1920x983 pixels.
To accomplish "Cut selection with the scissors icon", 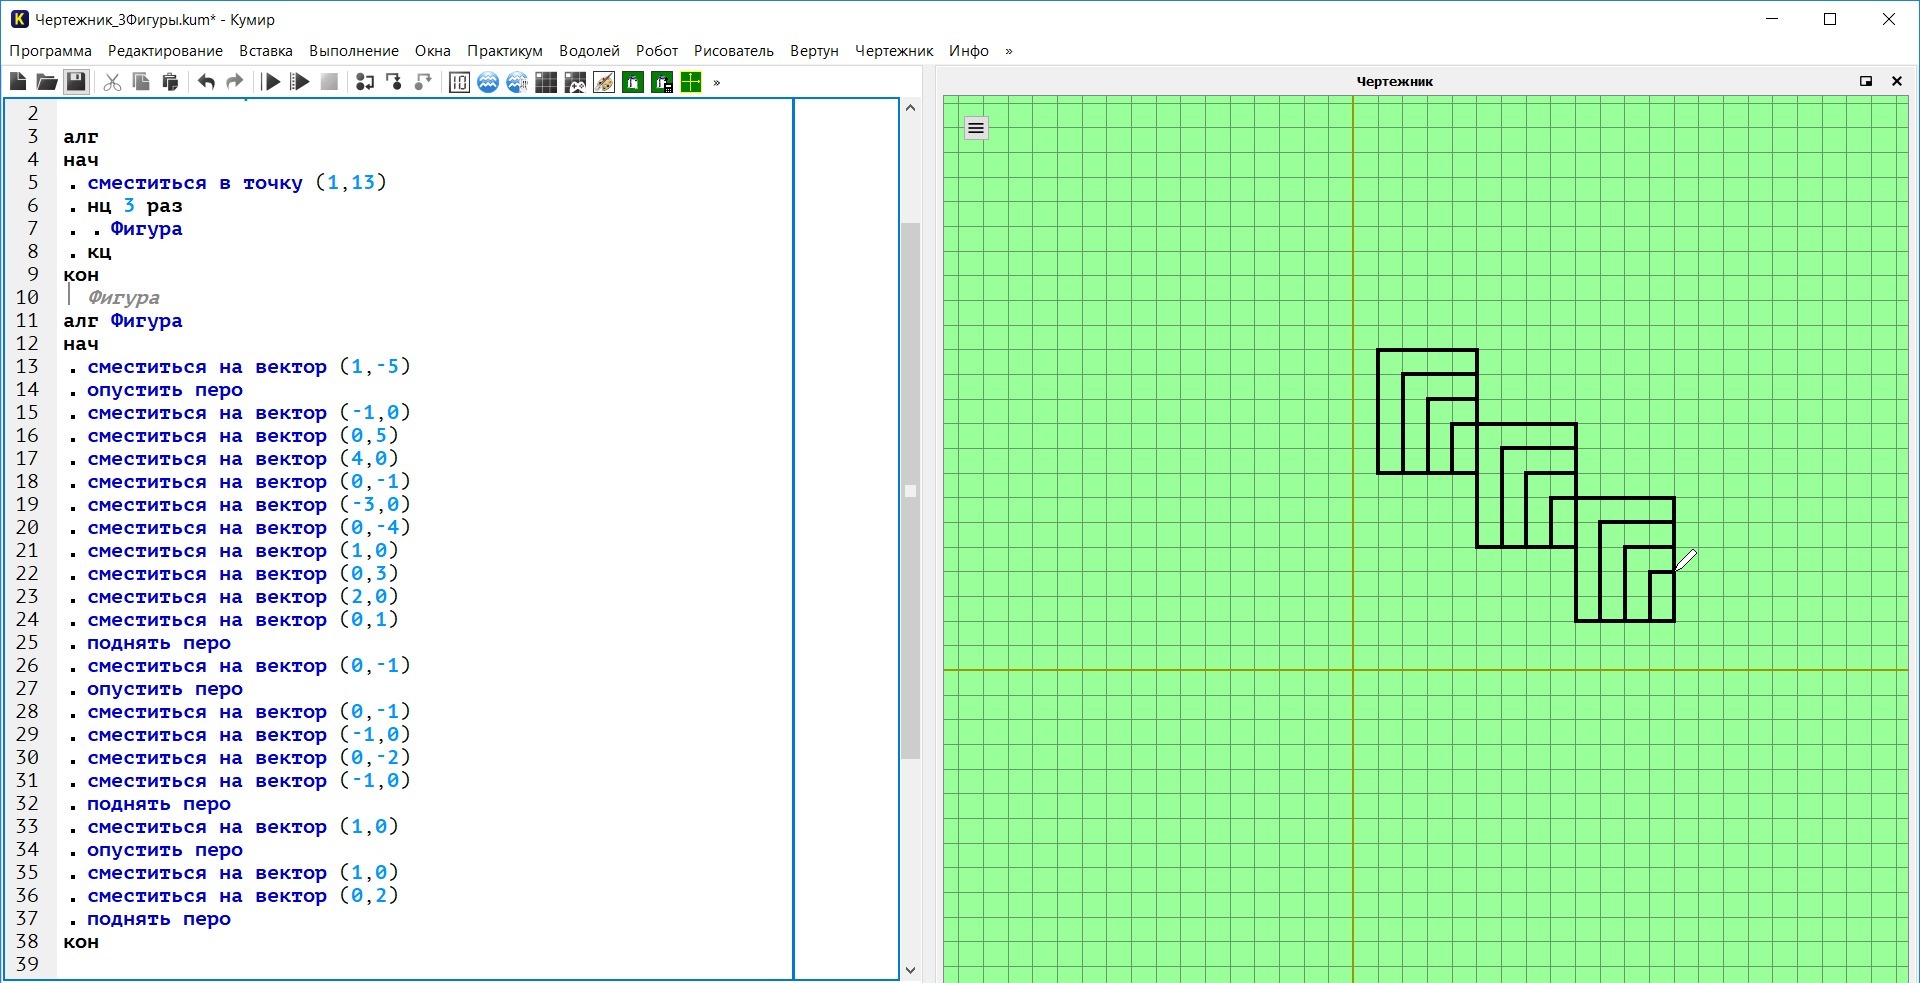I will 112,82.
